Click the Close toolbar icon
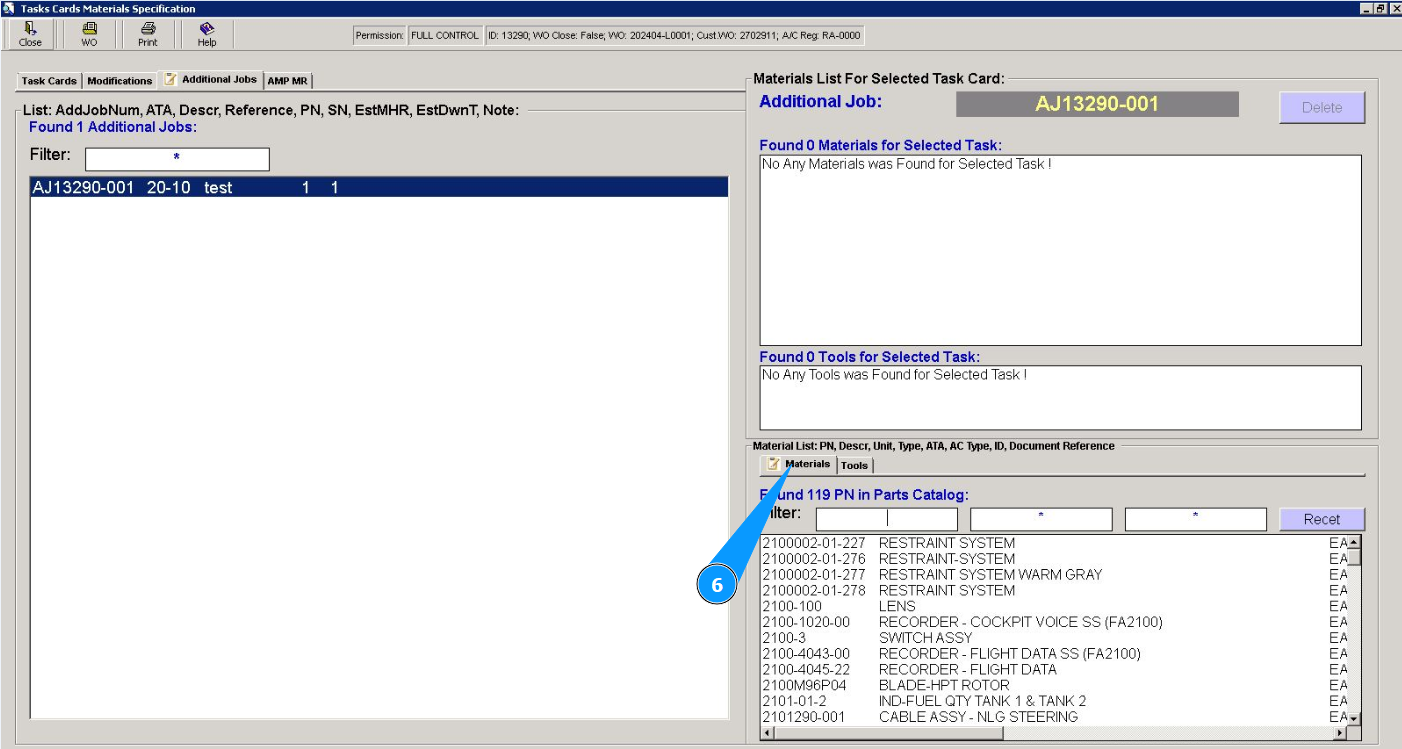This screenshot has width=1402, height=749. (x=30, y=34)
